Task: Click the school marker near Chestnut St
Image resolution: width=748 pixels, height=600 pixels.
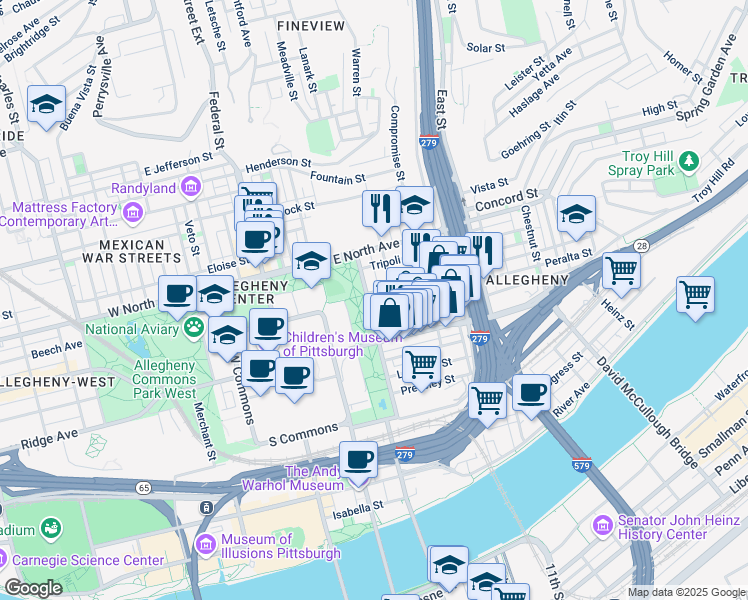Action: 576,215
